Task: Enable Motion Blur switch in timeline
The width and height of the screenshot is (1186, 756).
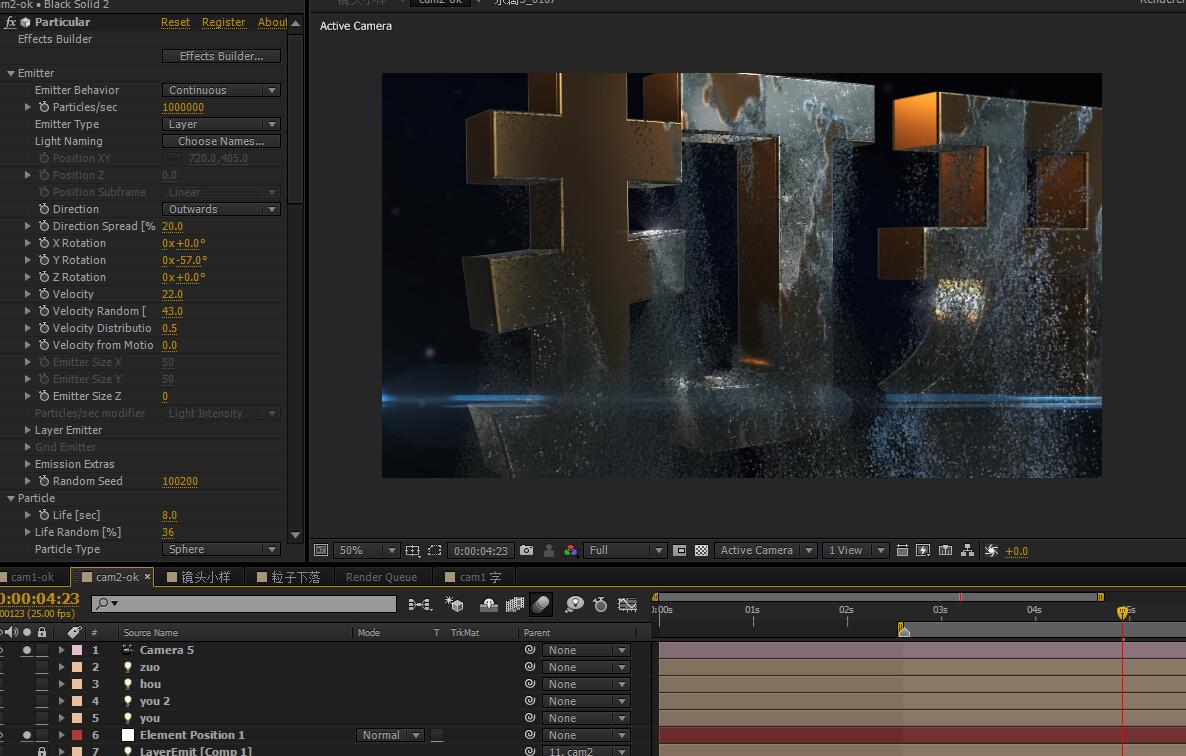Action: click(x=540, y=604)
